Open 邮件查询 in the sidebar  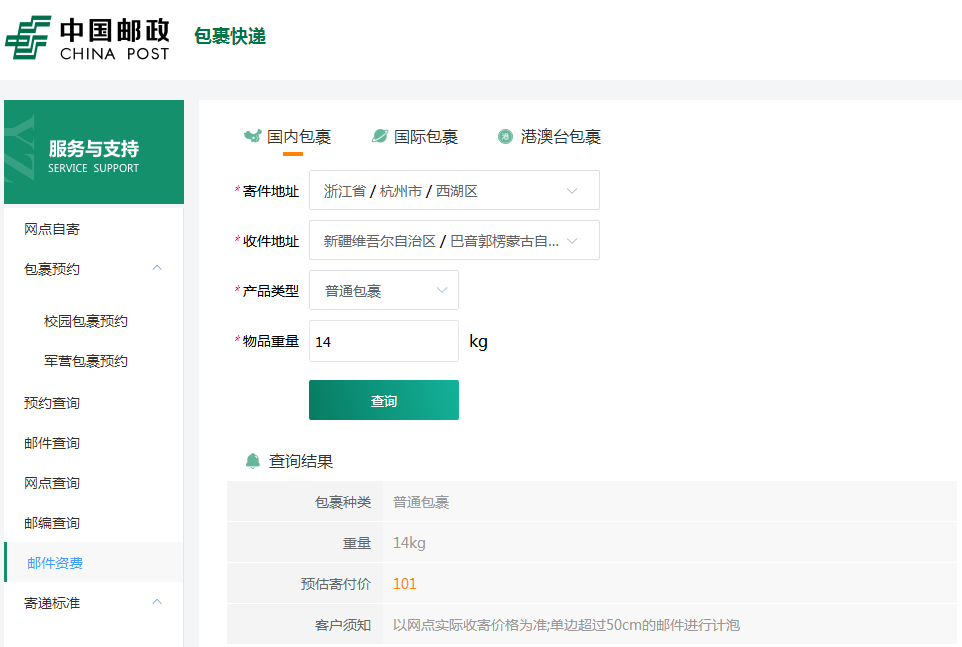tap(52, 443)
